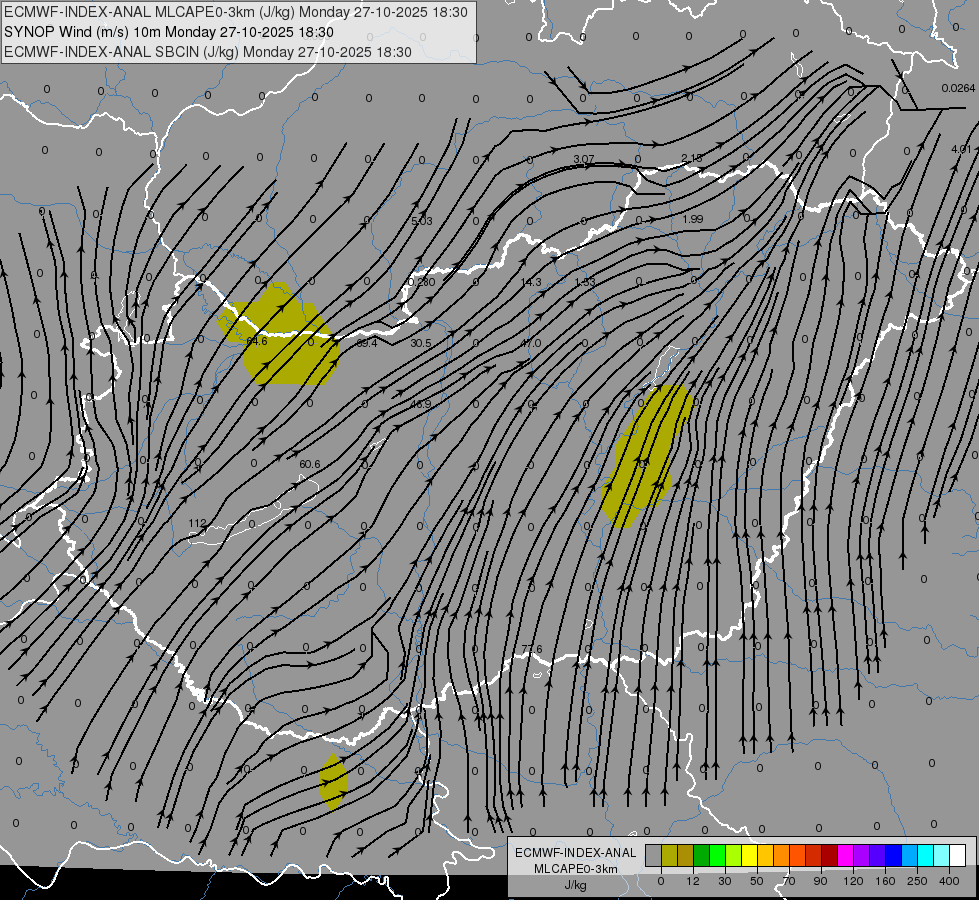Click the small olive shaded patch in the south
This screenshot has width=979, height=900.
[333, 781]
